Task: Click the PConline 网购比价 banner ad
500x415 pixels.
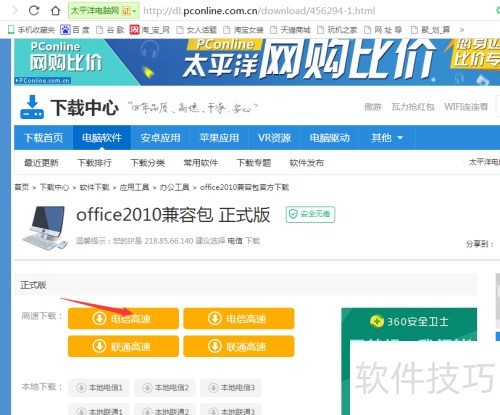Action: coord(257,62)
